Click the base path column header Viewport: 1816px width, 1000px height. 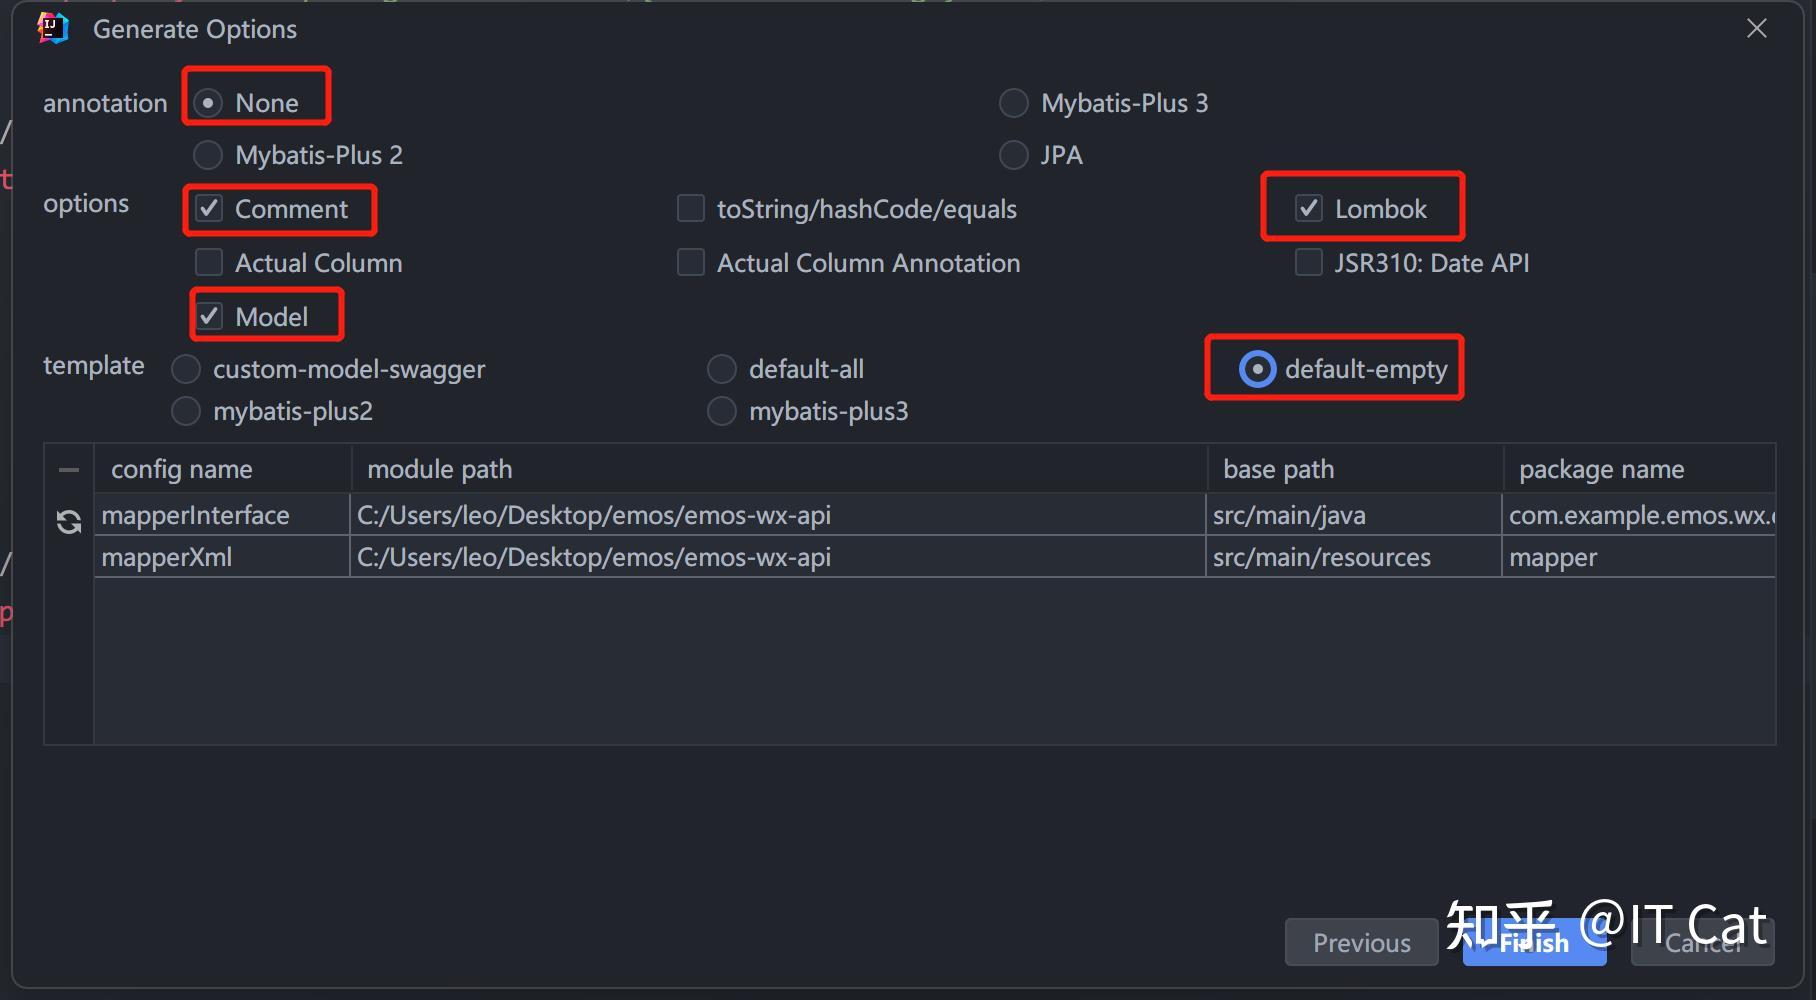coord(1354,469)
